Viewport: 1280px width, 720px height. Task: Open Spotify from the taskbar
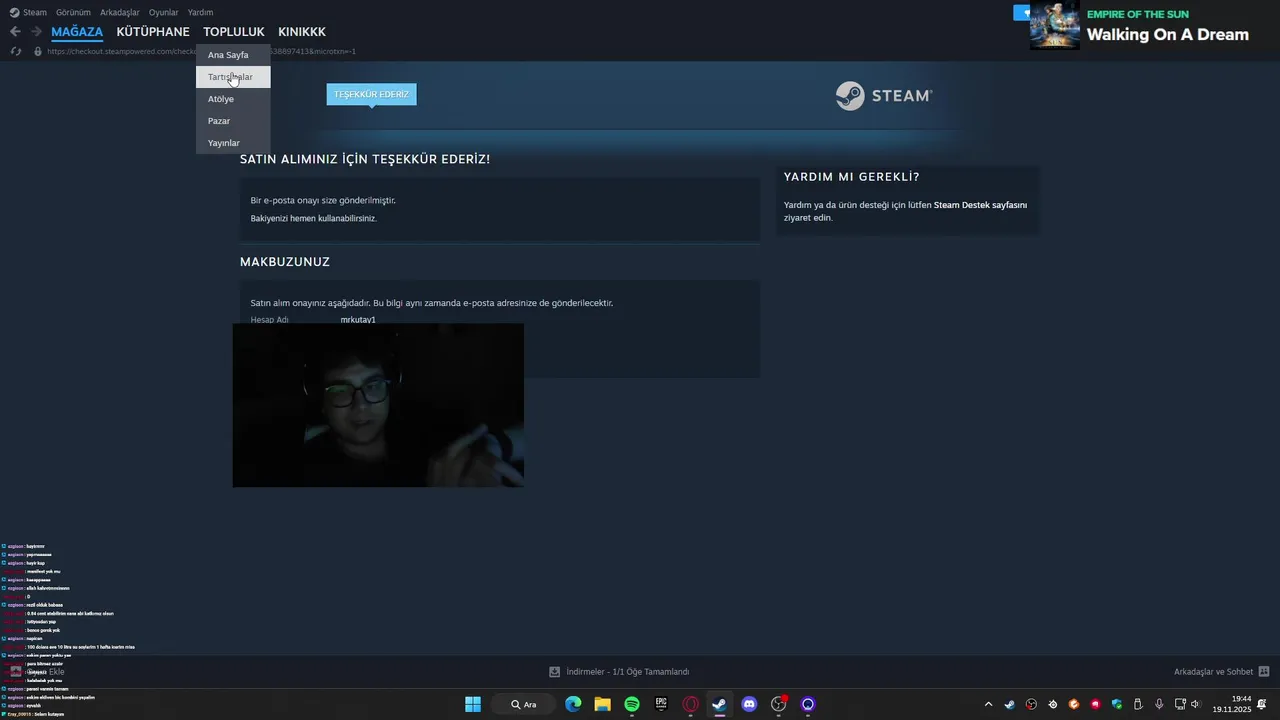click(x=632, y=704)
